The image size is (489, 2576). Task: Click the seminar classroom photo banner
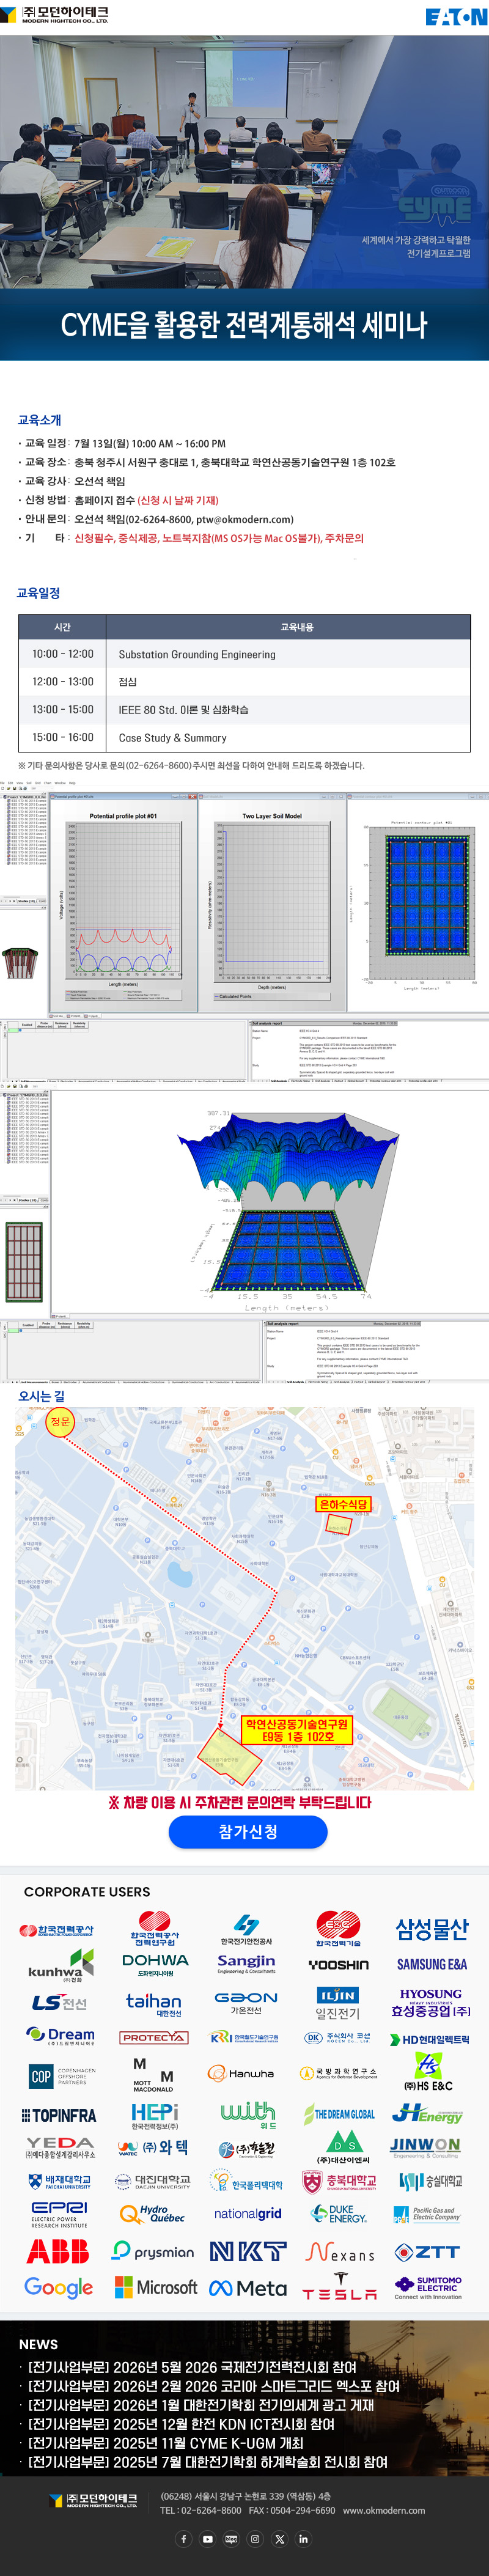click(x=244, y=162)
